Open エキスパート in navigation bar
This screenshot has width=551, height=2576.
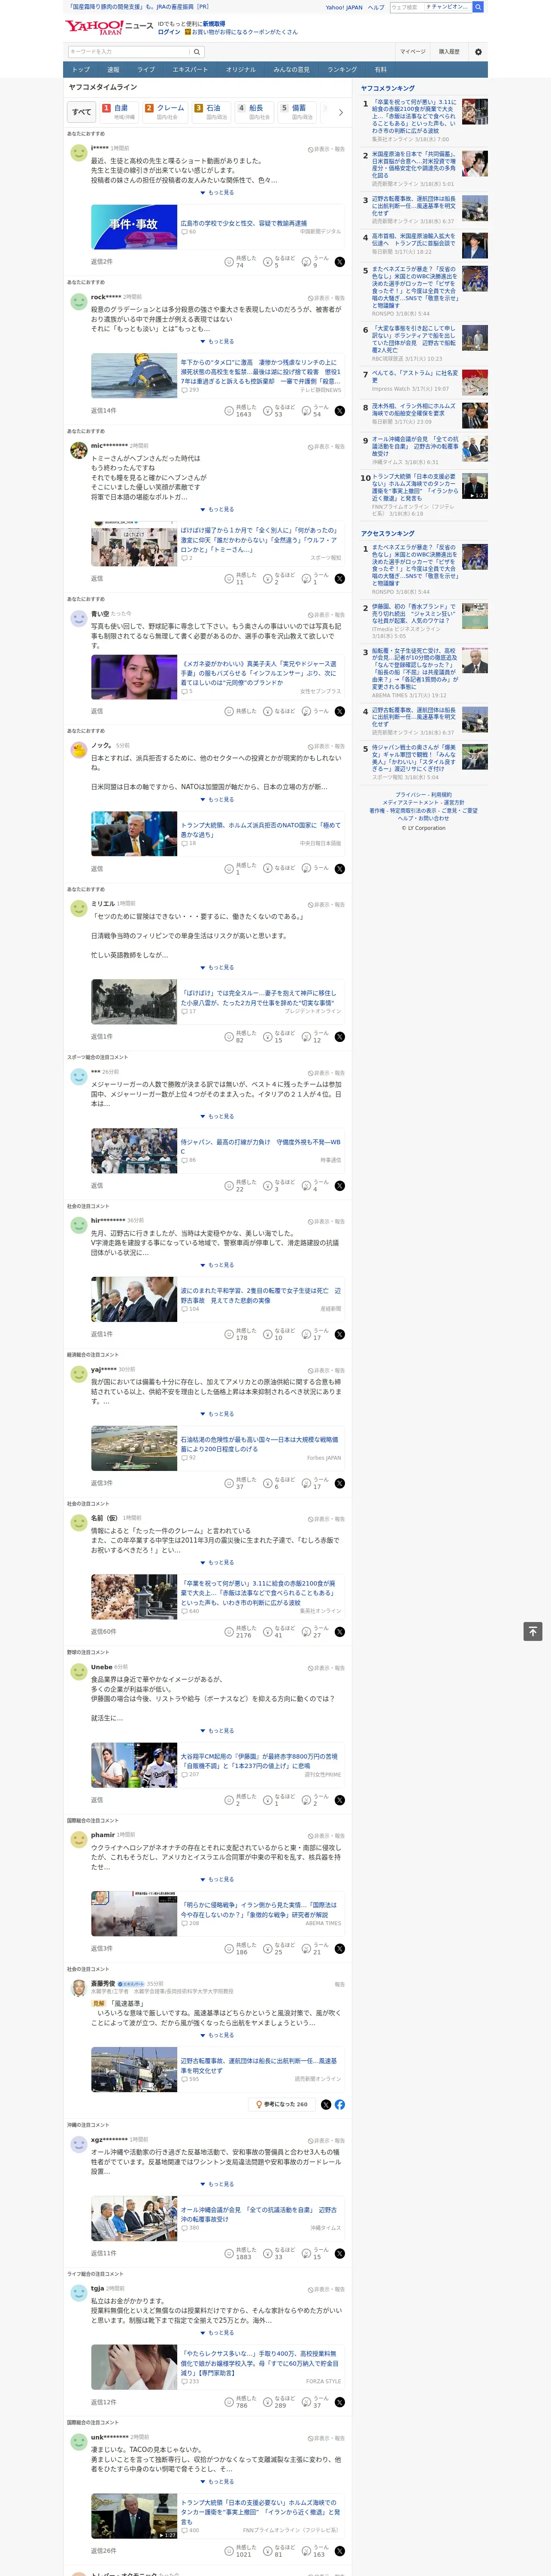190,70
